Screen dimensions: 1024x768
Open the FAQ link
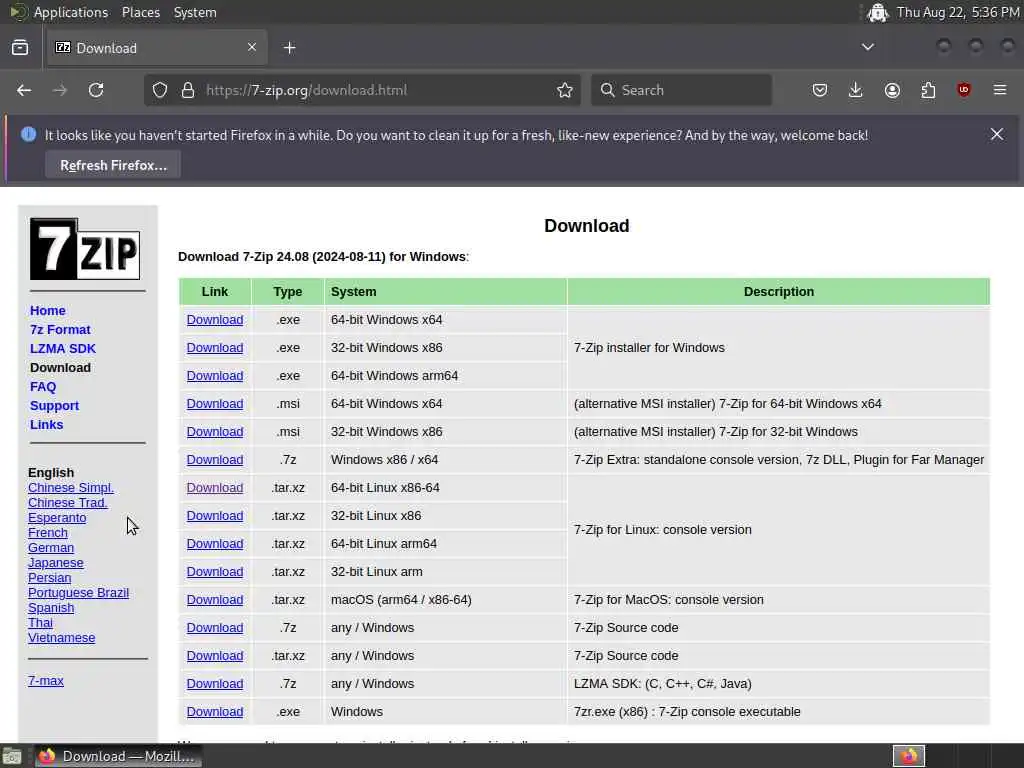click(43, 387)
